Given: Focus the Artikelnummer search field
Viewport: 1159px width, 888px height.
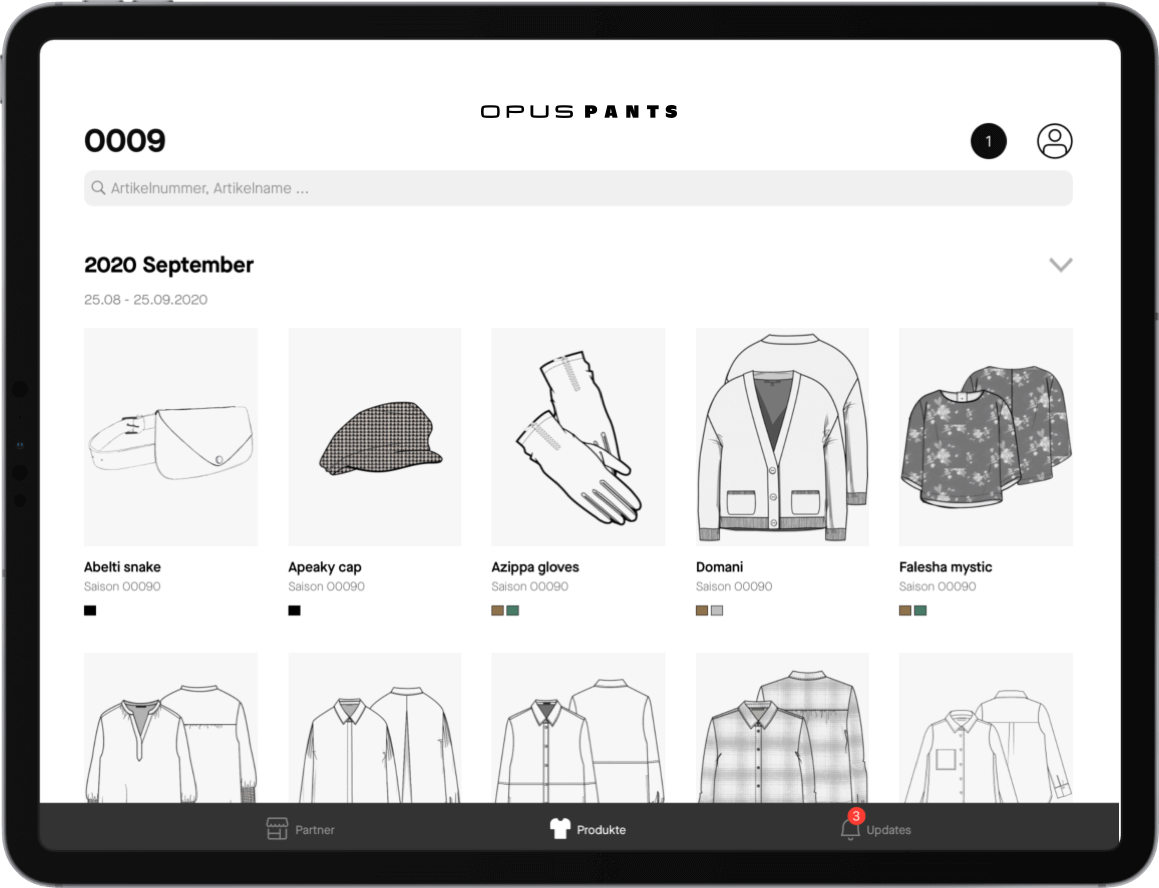Looking at the screenshot, I should click(x=578, y=188).
